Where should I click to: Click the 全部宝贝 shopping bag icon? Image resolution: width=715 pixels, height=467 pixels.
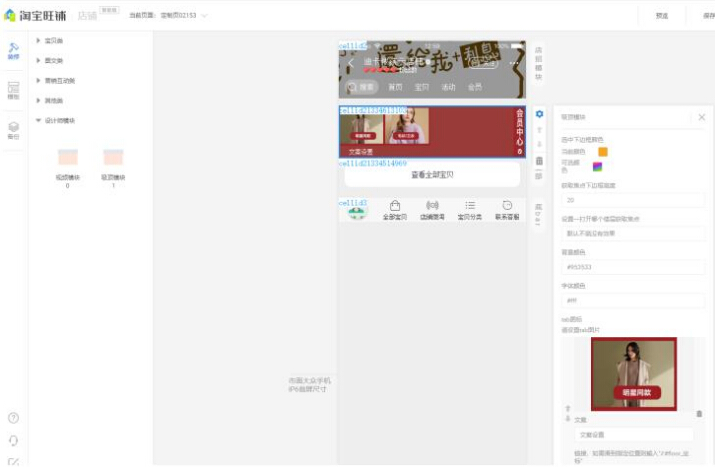[x=395, y=209]
